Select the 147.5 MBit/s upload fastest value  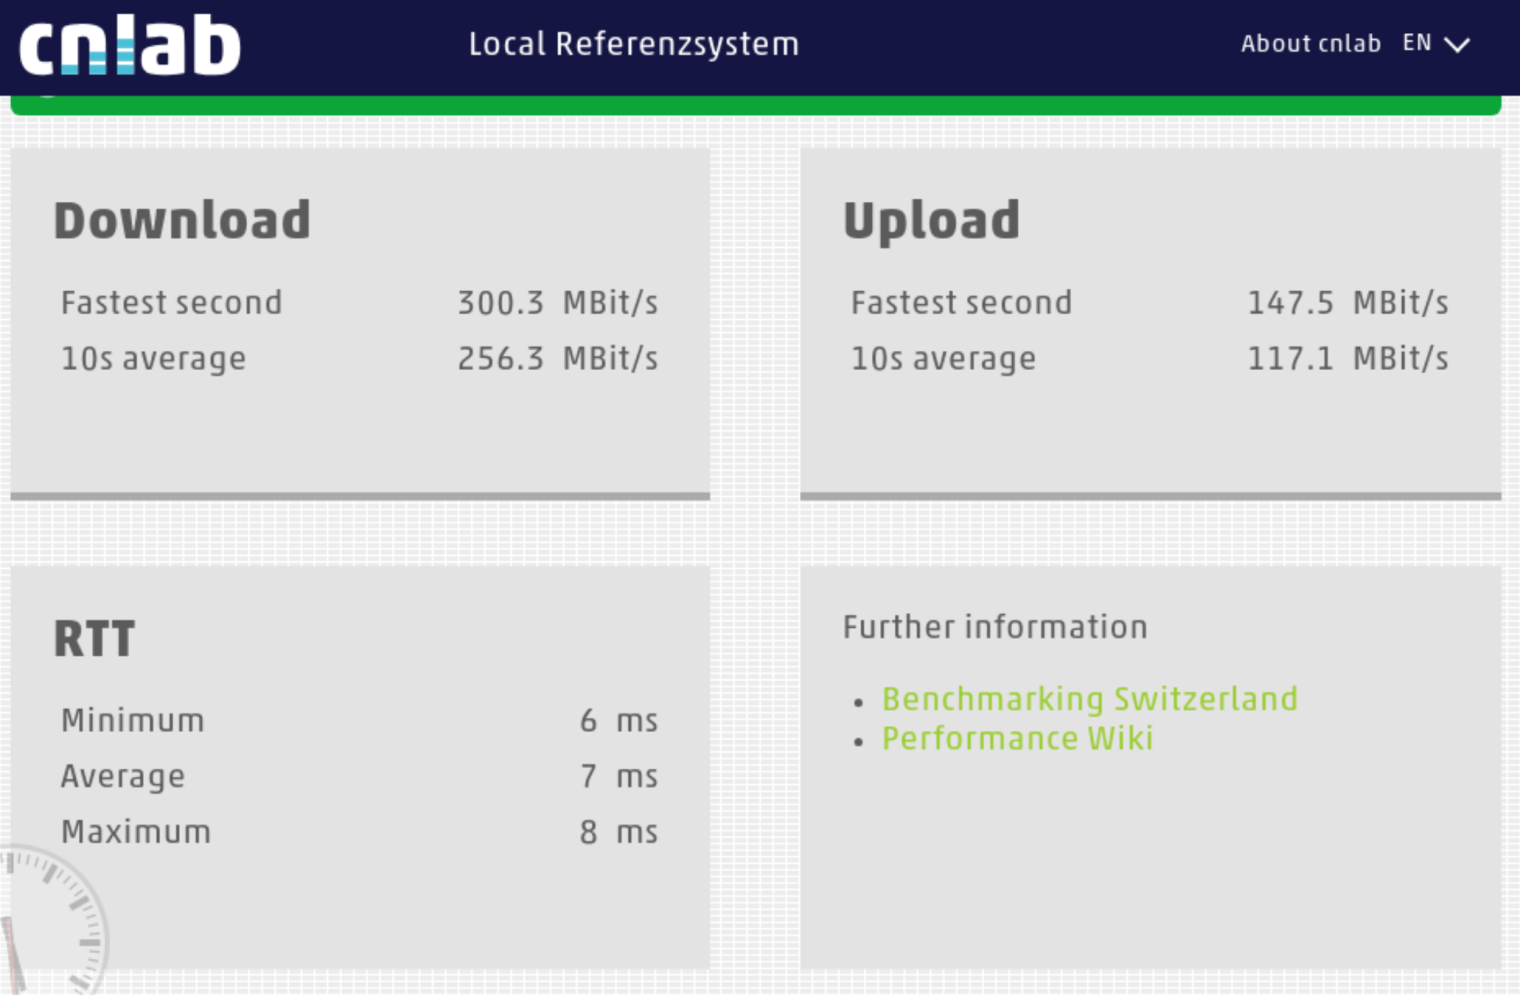[x=1347, y=303]
